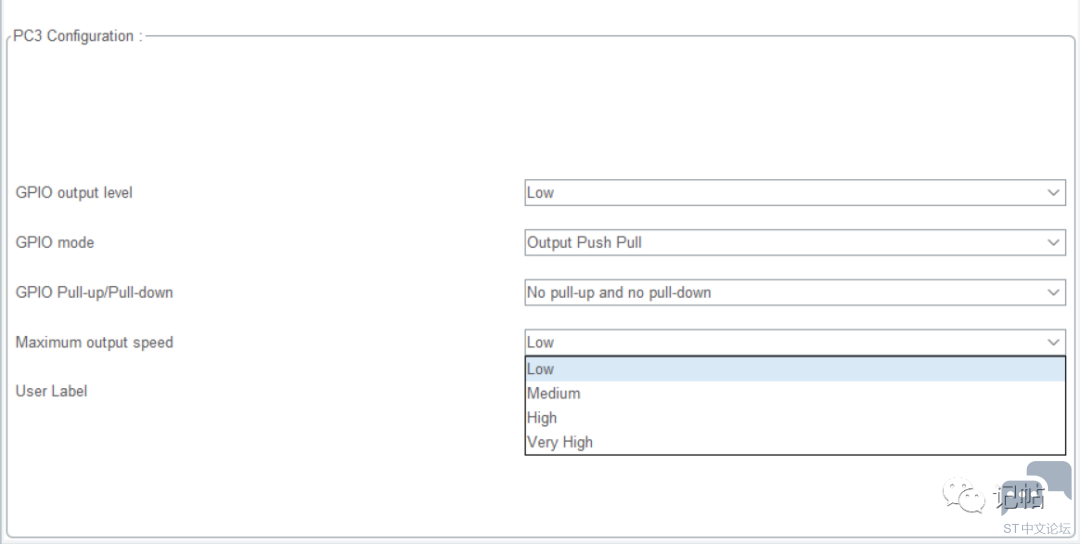
Task: Click the User Label field label
Action: point(52,391)
